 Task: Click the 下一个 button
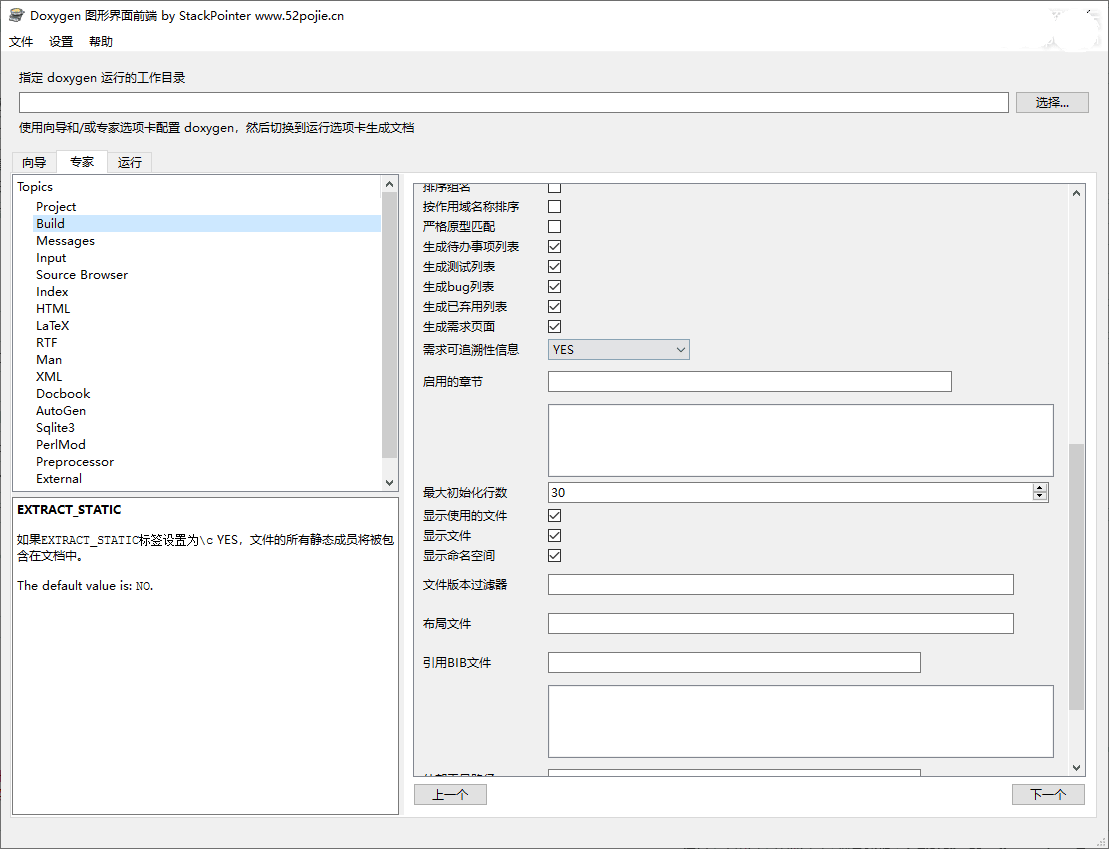pos(1047,795)
